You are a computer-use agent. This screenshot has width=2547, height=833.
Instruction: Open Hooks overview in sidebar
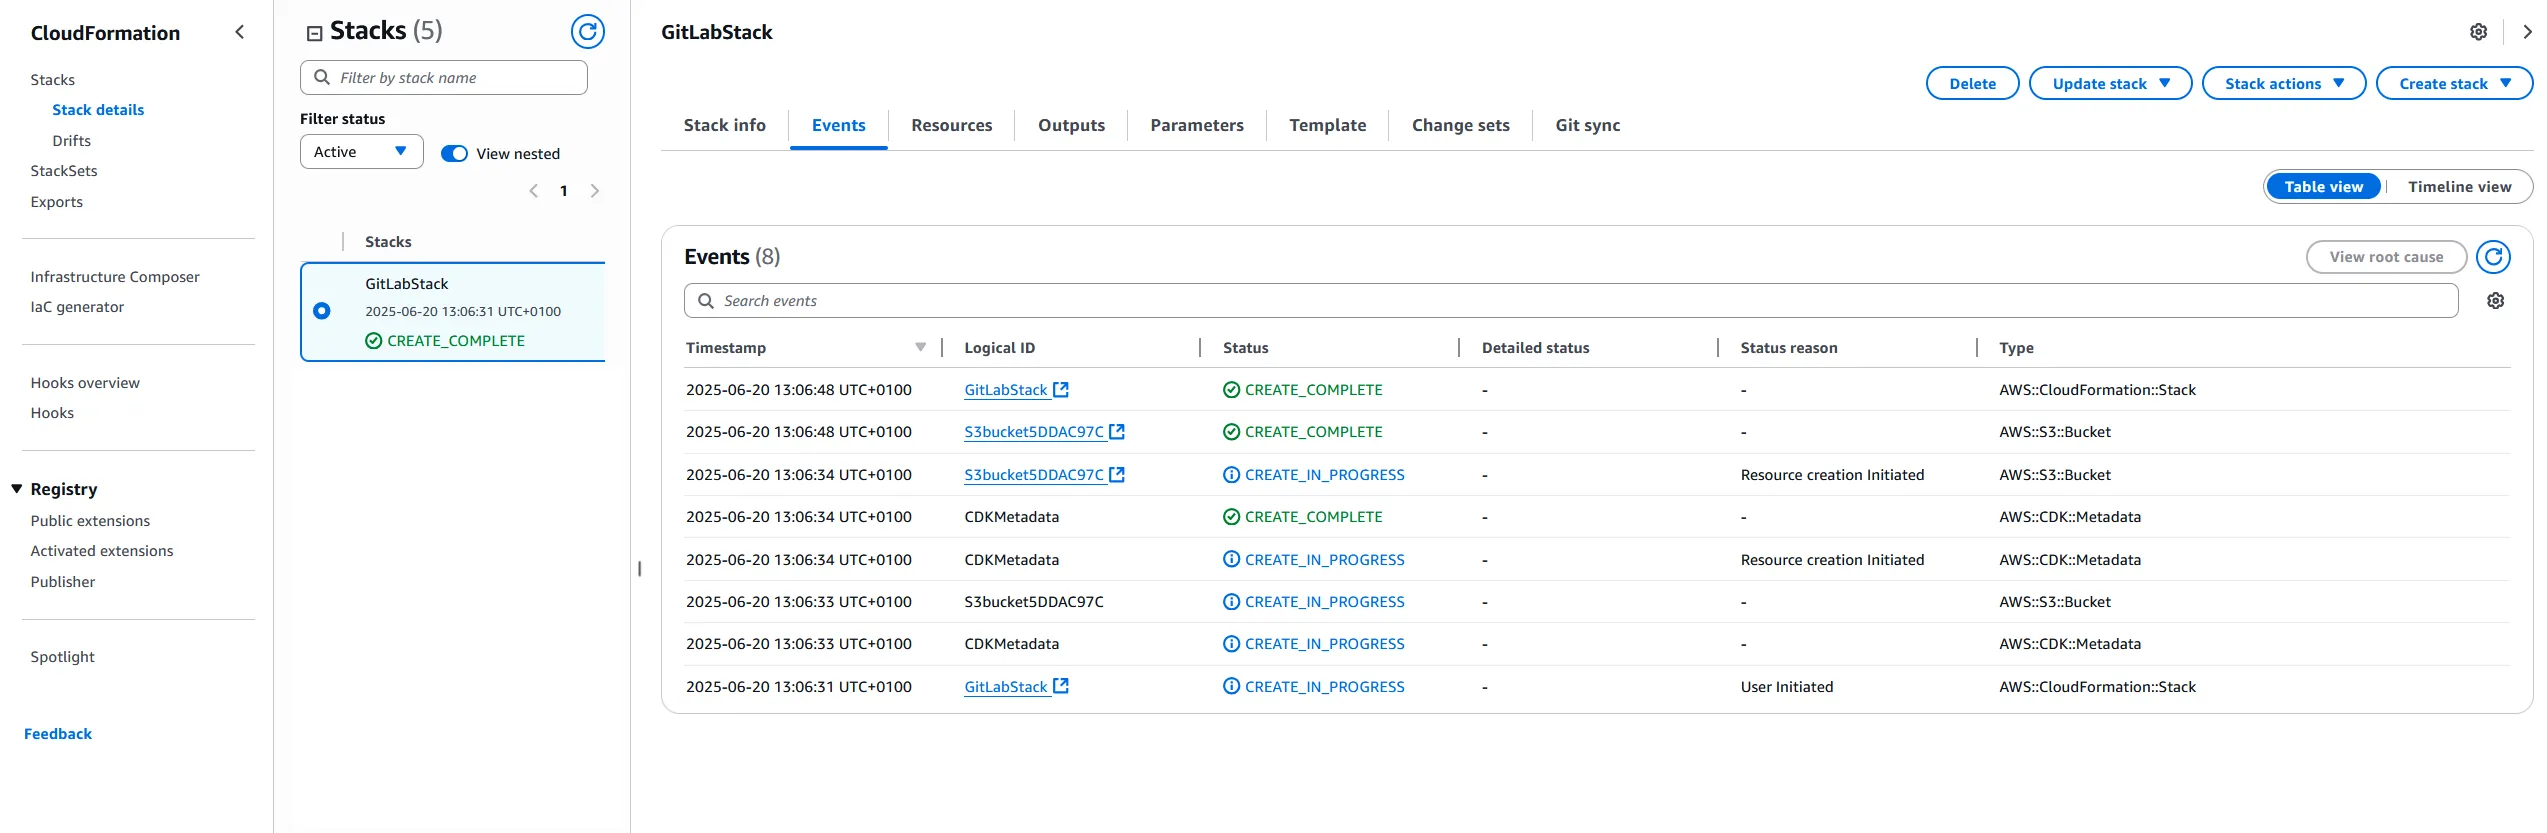pyautogui.click(x=85, y=383)
